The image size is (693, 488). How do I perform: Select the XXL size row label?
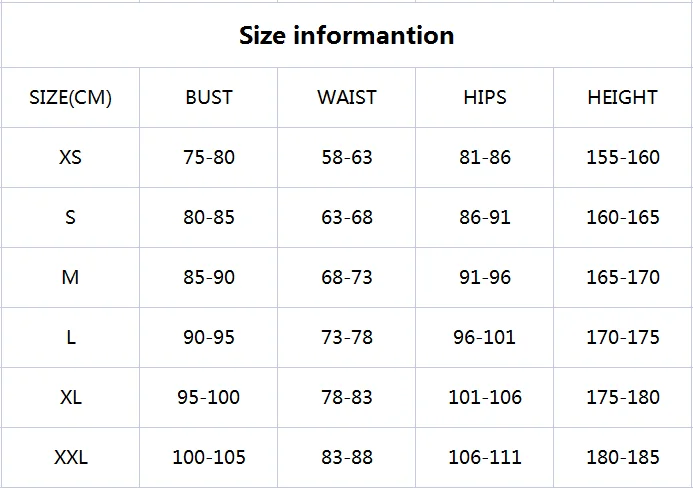point(71,458)
